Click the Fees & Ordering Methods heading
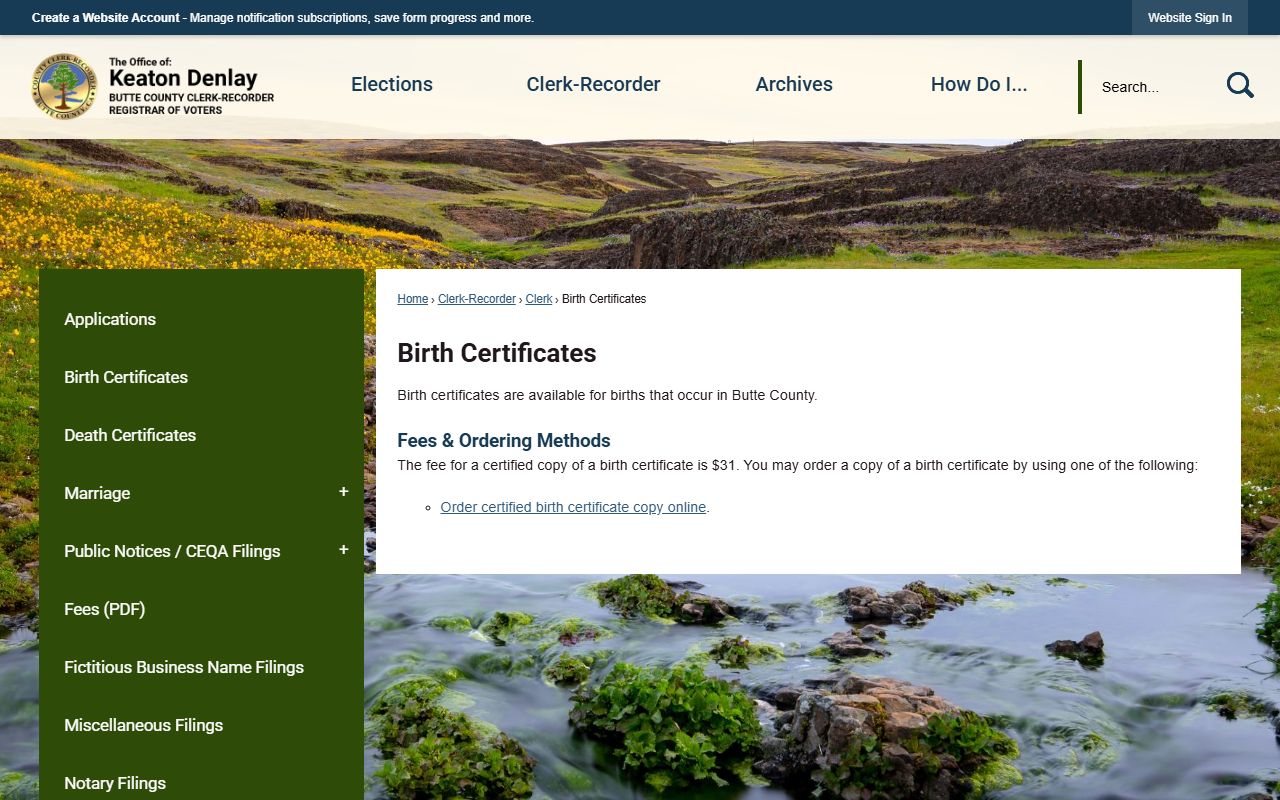This screenshot has height=800, width=1280. click(504, 440)
